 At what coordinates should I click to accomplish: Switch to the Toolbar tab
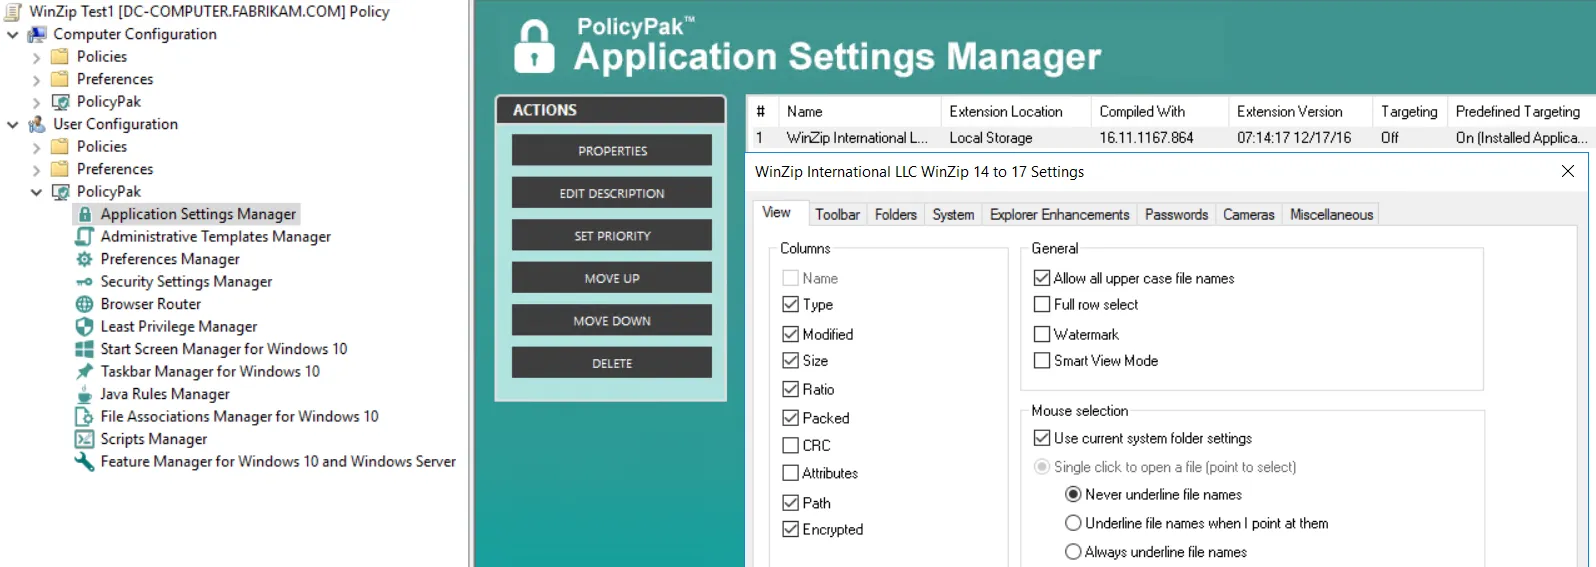click(x=837, y=214)
